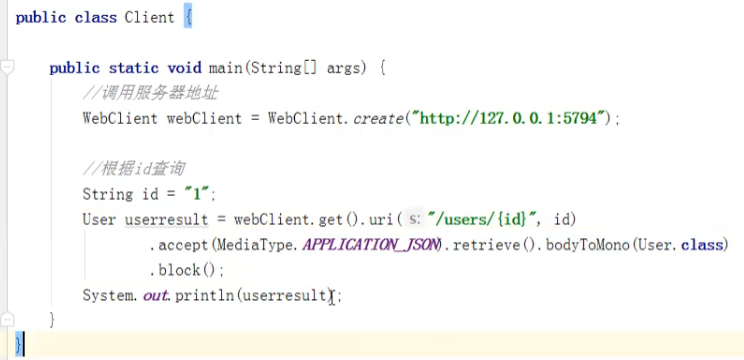
Task: Click the class name Client
Action: pyautogui.click(x=149, y=18)
